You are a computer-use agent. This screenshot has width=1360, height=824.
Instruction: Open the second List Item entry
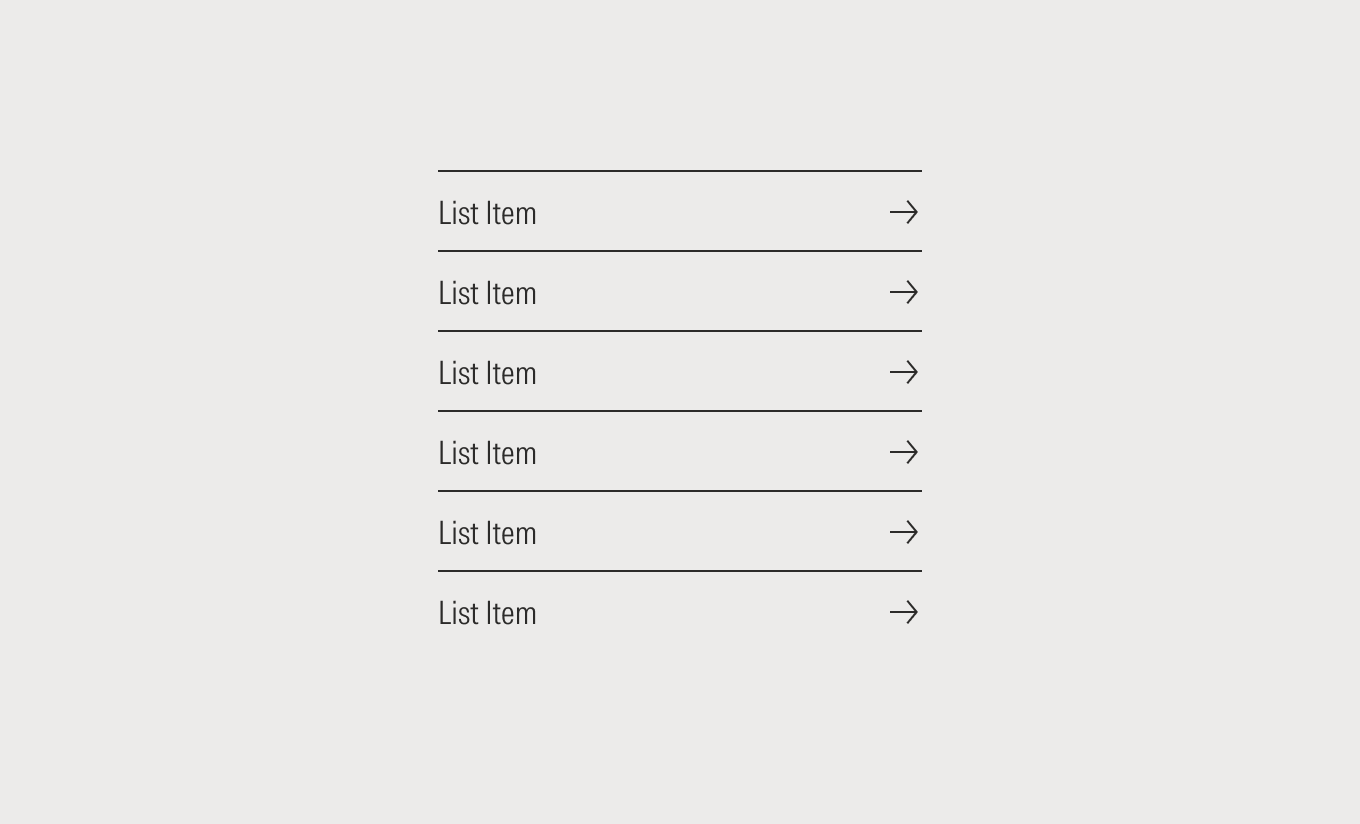point(679,292)
